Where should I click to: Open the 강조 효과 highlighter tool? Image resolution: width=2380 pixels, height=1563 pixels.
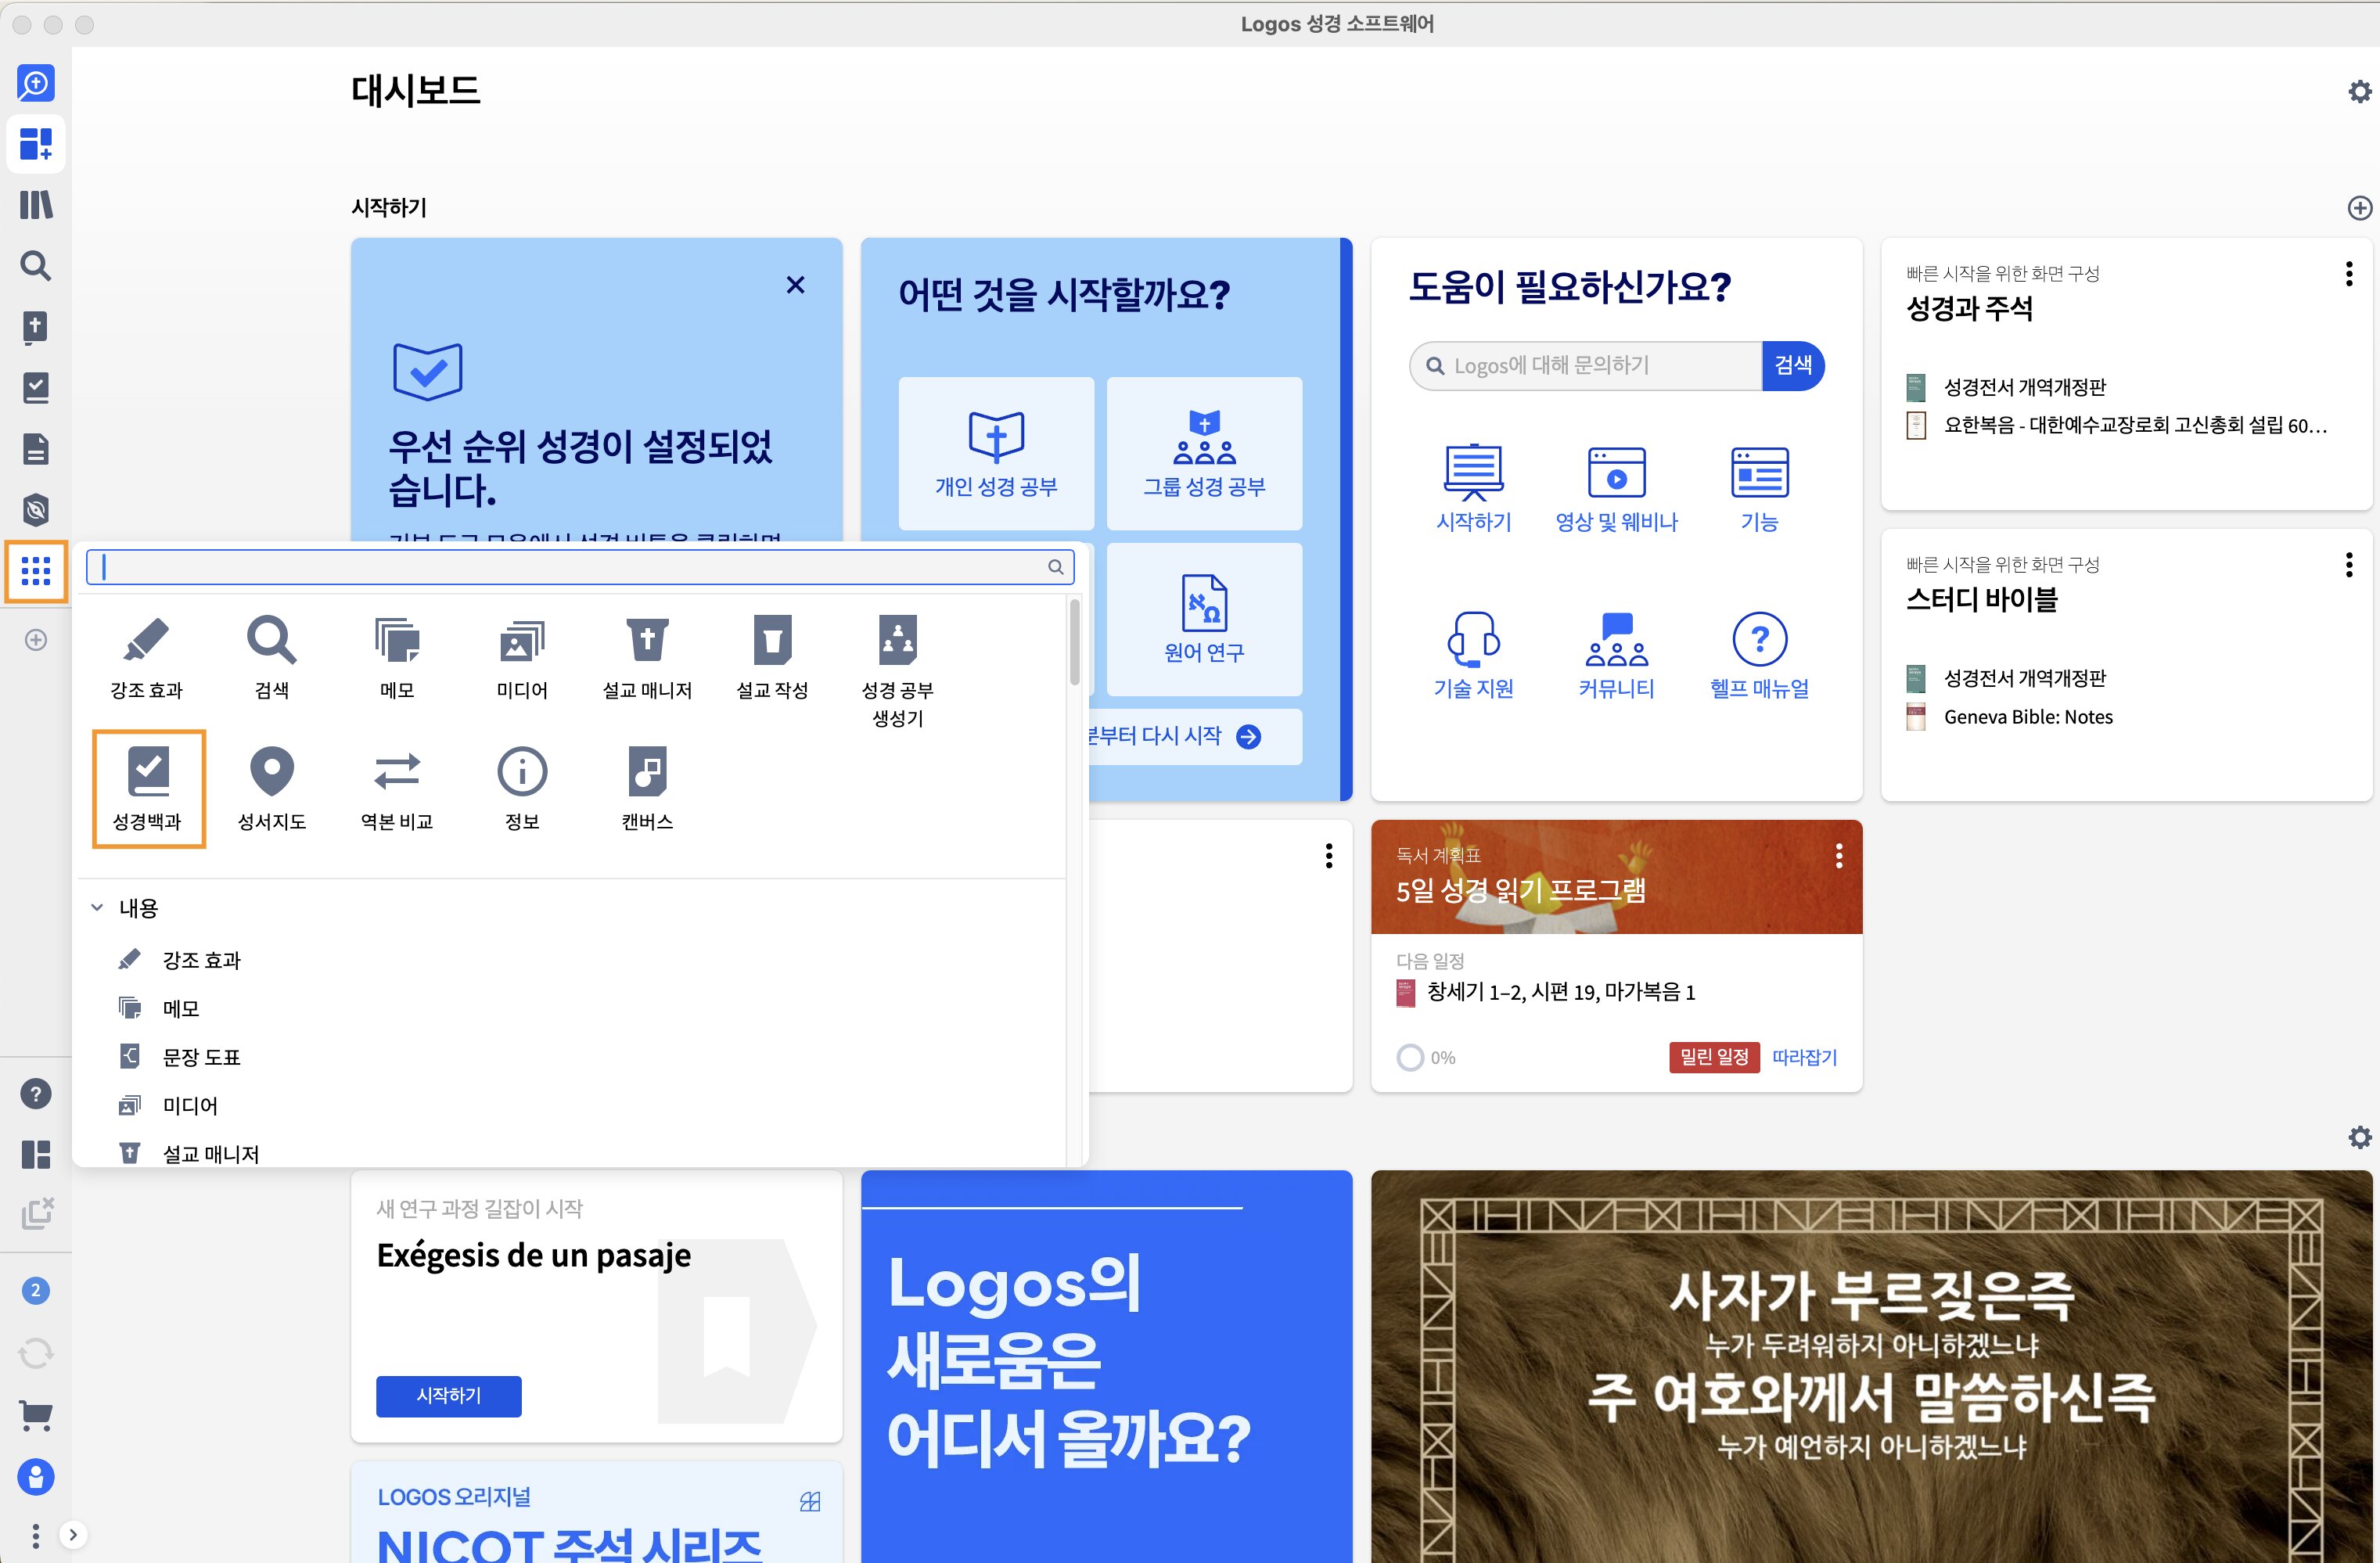coord(147,658)
